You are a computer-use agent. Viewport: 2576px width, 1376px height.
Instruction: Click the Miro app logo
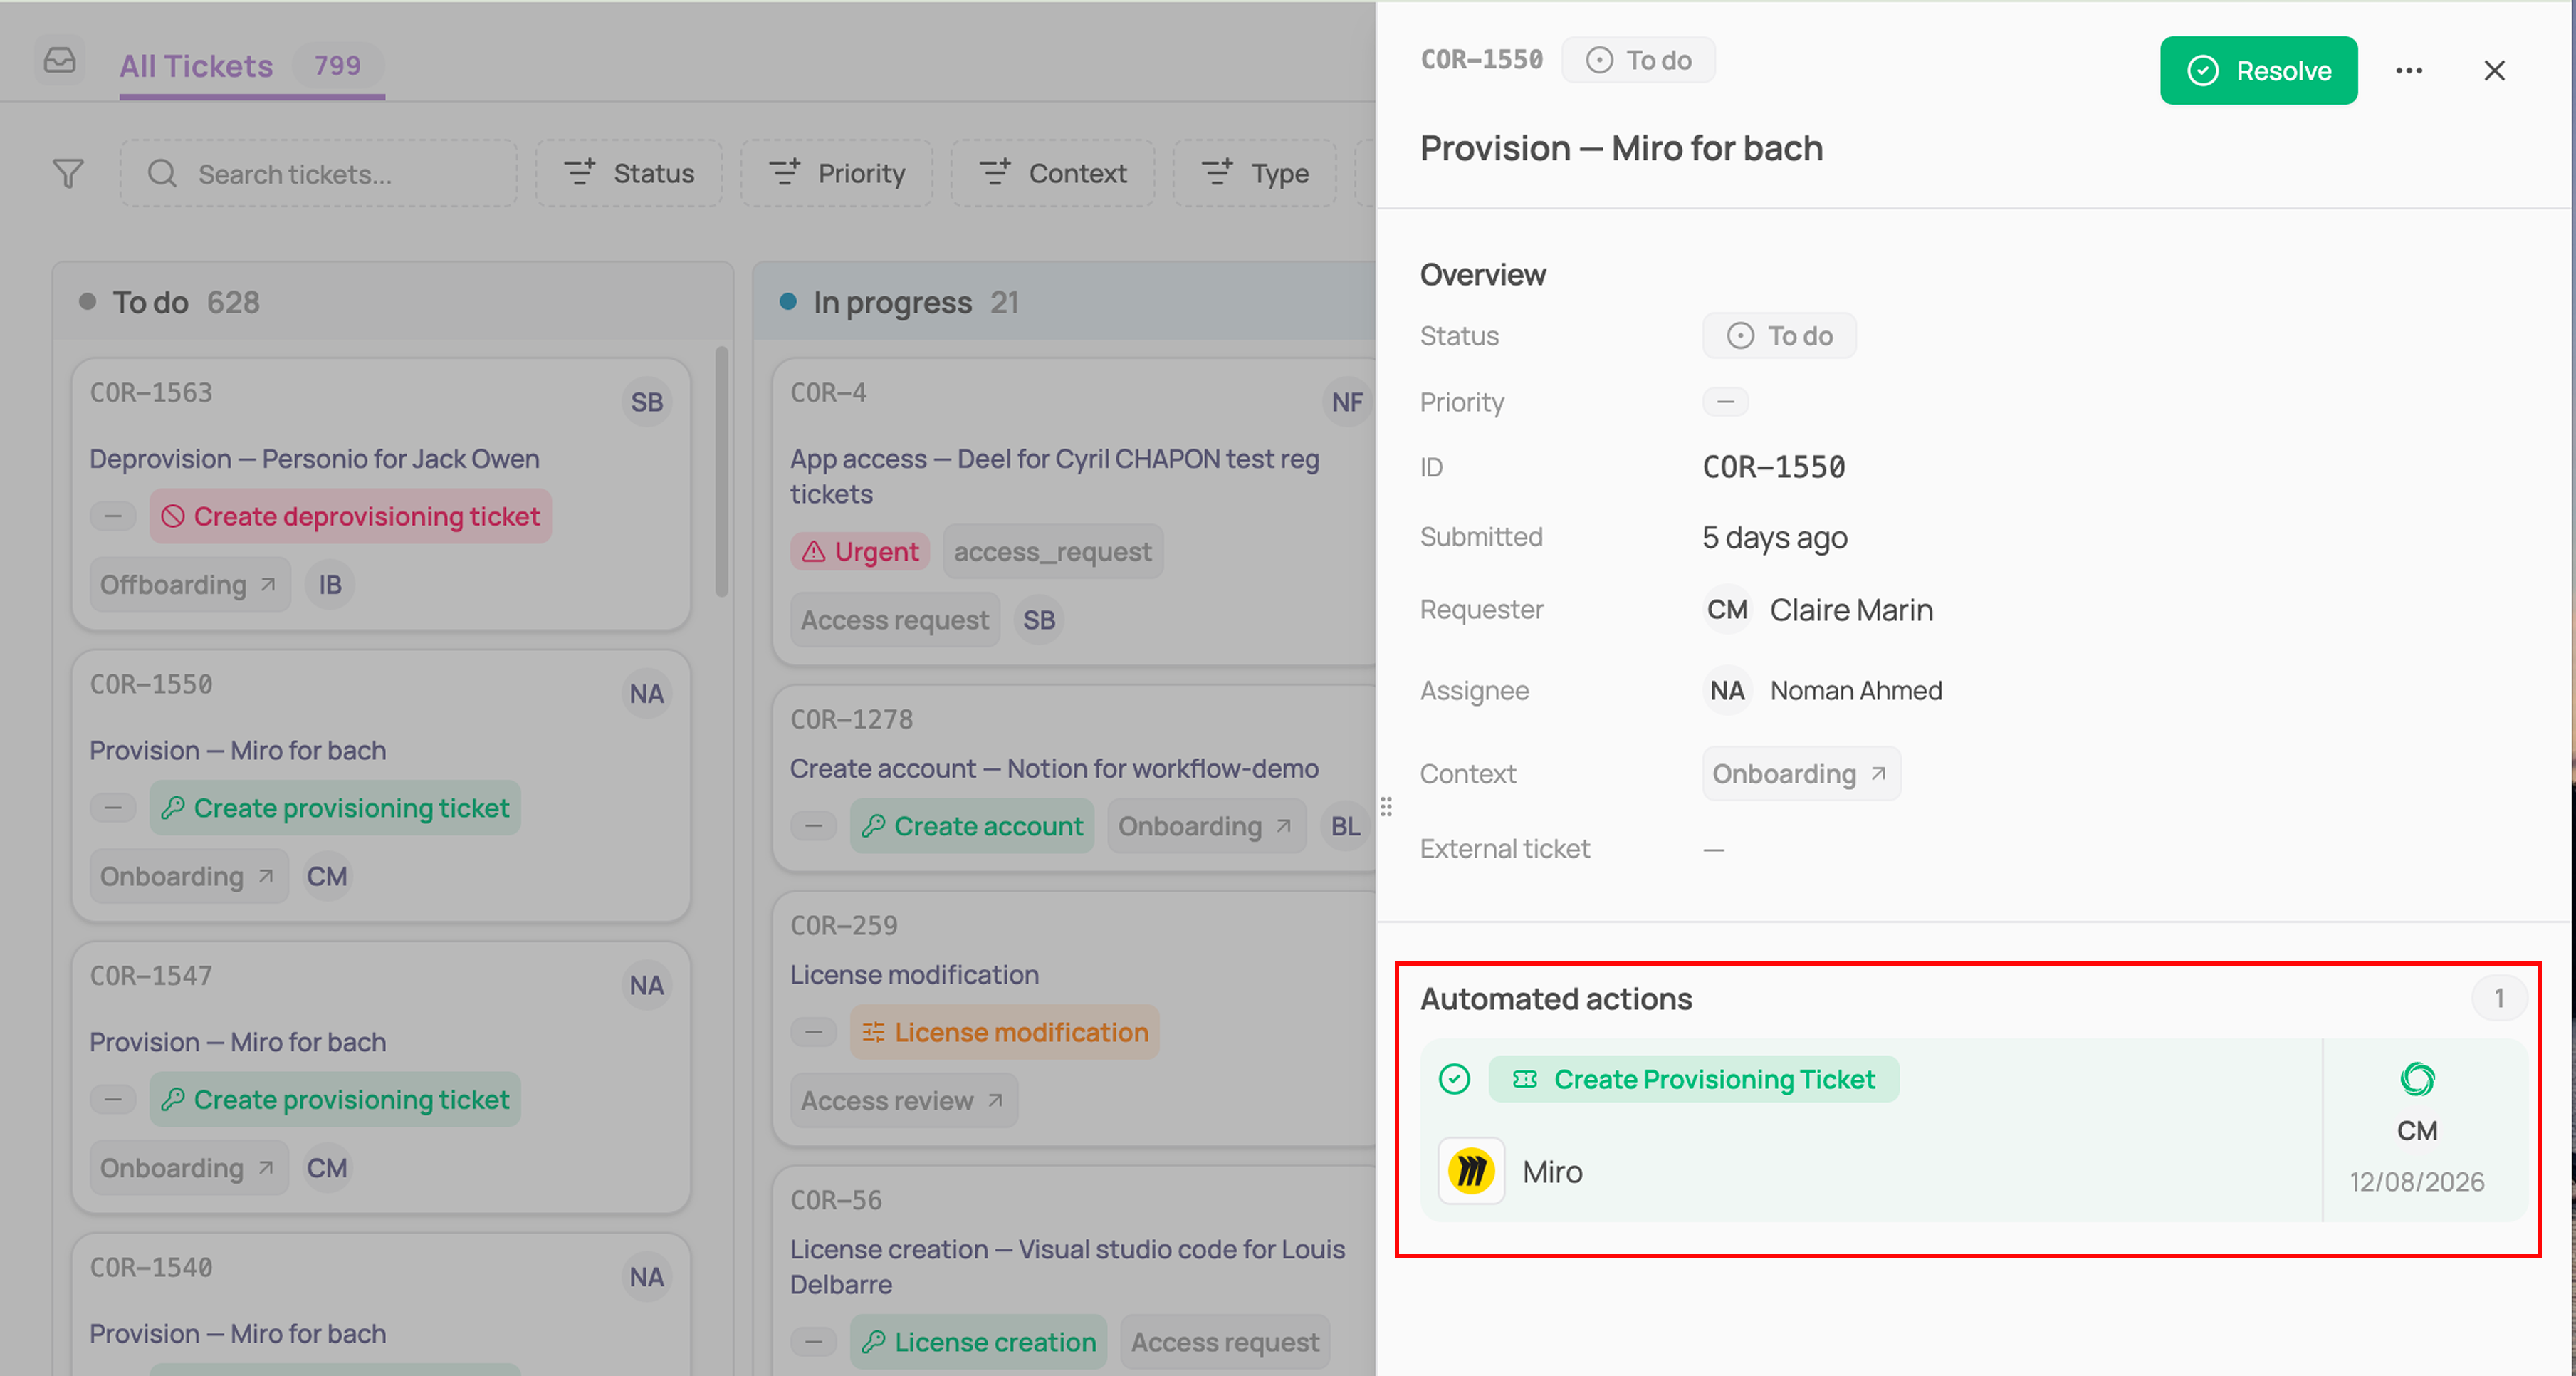[x=1471, y=1171]
